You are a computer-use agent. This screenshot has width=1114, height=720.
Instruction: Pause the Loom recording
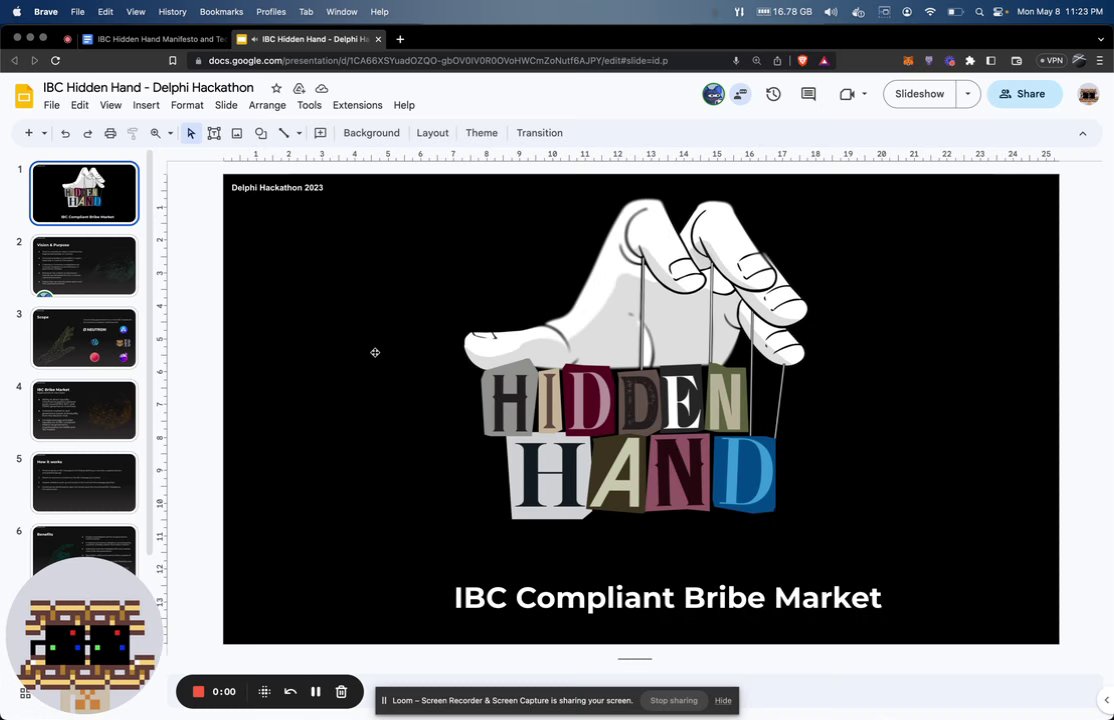315,692
